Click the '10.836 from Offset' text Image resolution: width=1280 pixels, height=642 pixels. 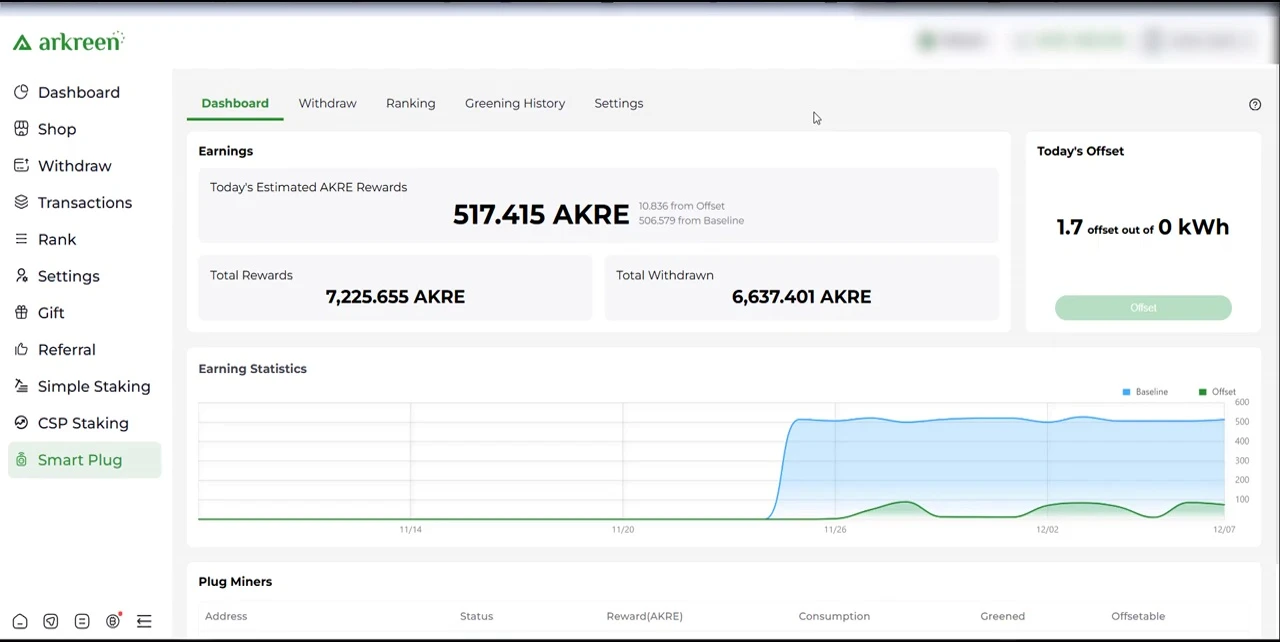click(x=682, y=206)
